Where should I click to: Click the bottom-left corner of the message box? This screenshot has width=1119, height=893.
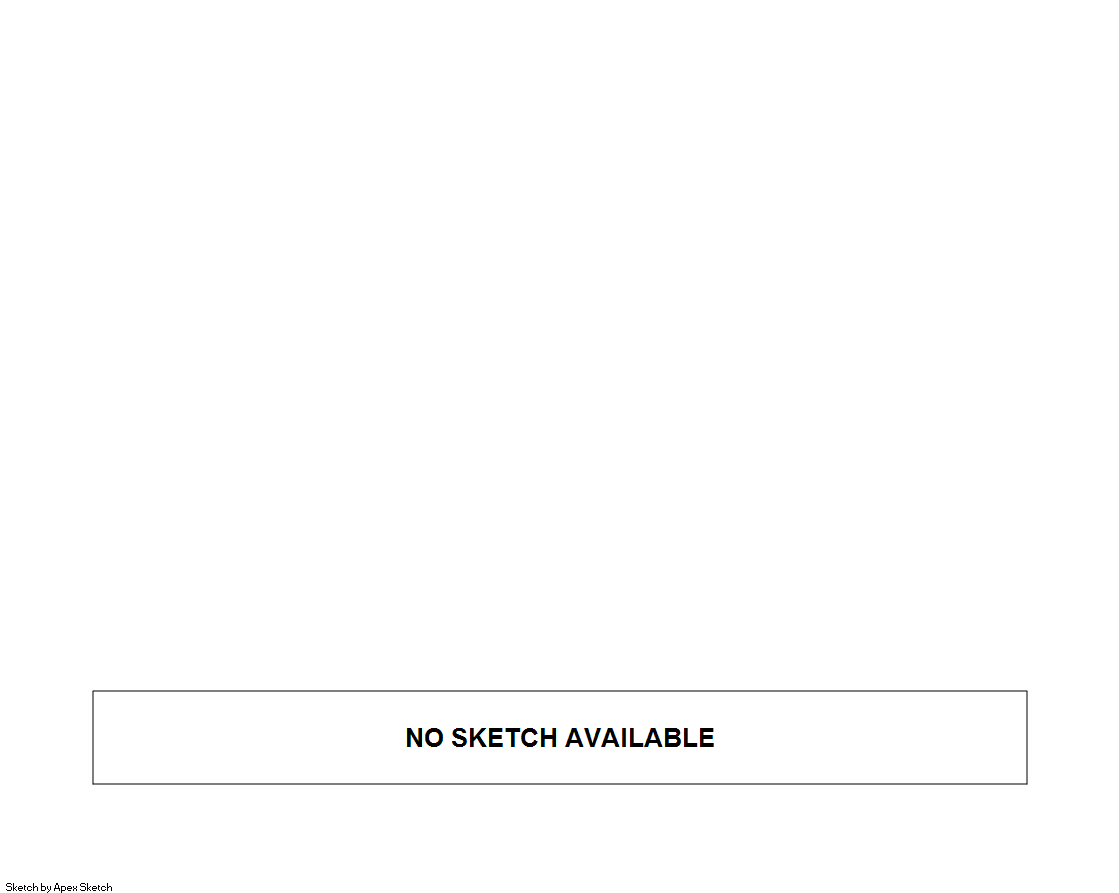[x=93, y=784]
